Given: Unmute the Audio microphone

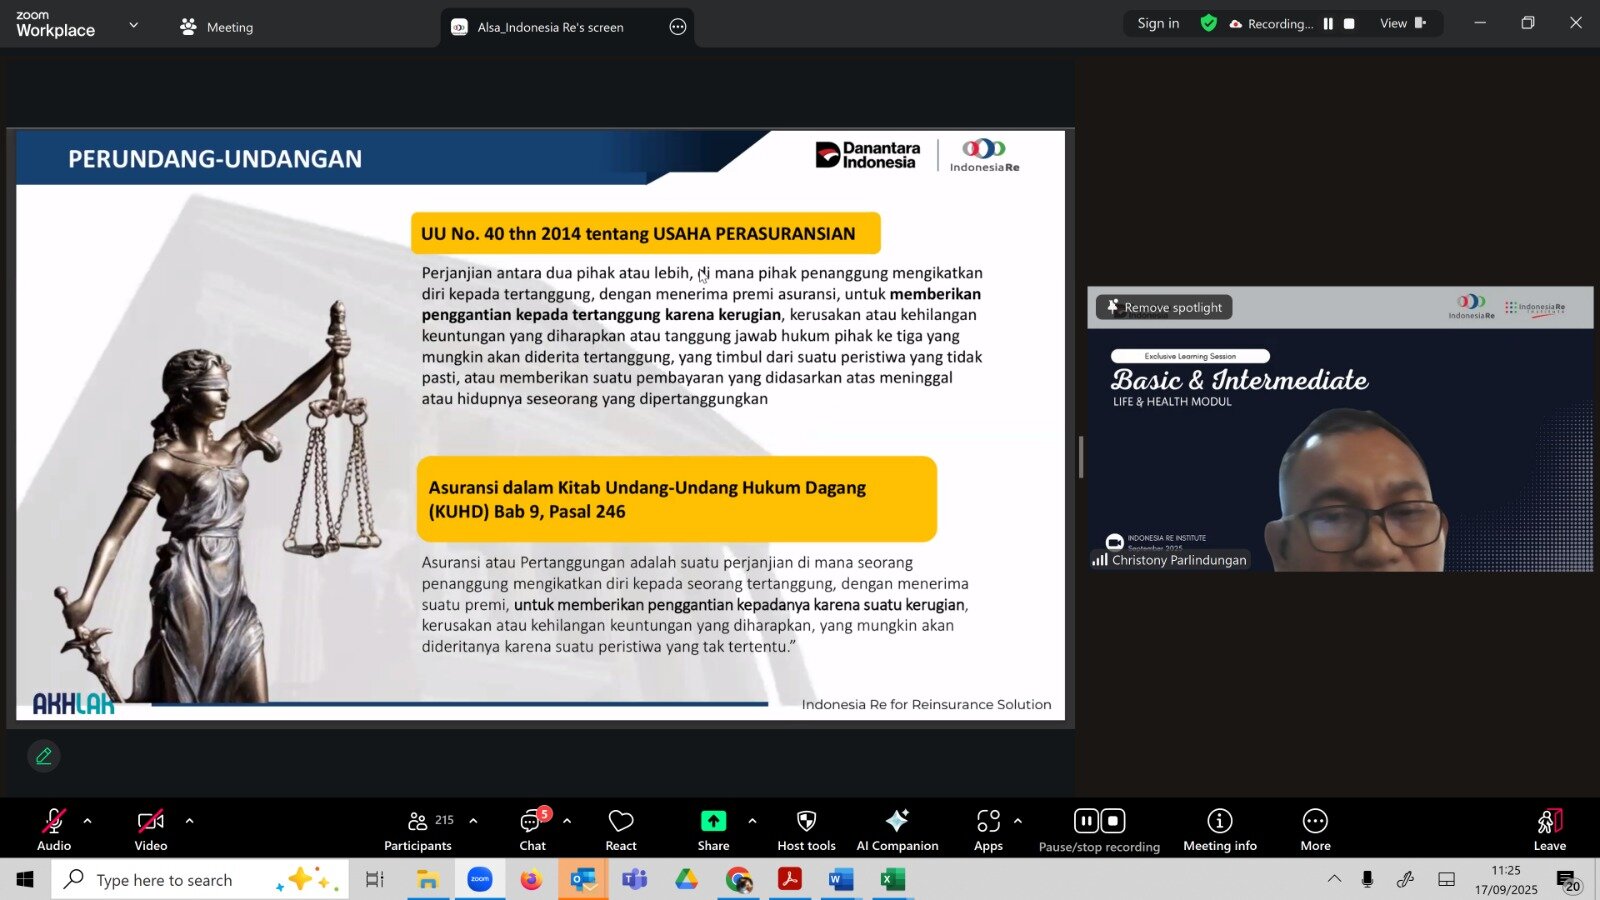Looking at the screenshot, I should click(x=54, y=829).
